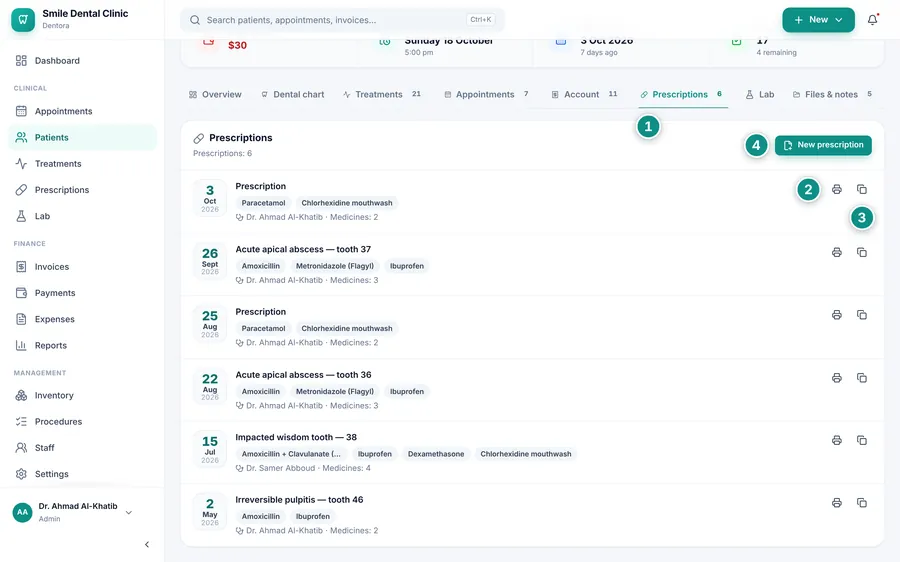Screen dimensions: 900x562
Task: Open Impacted wisdom tooth — 38 title
Action: click(x=296, y=437)
